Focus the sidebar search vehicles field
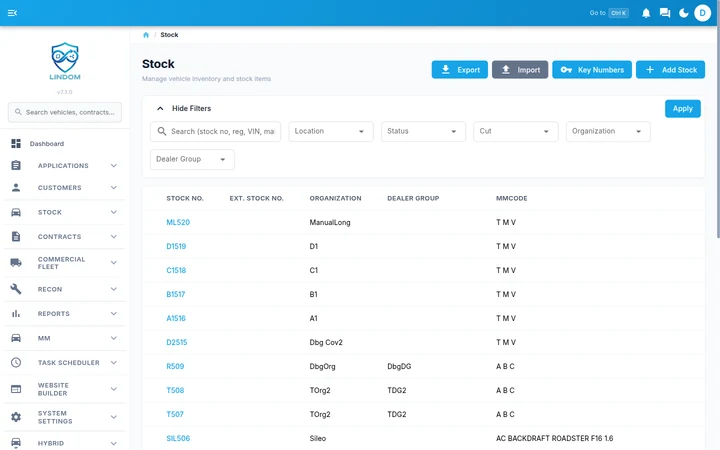Image resolution: width=720 pixels, height=450 pixels. pyautogui.click(x=65, y=112)
